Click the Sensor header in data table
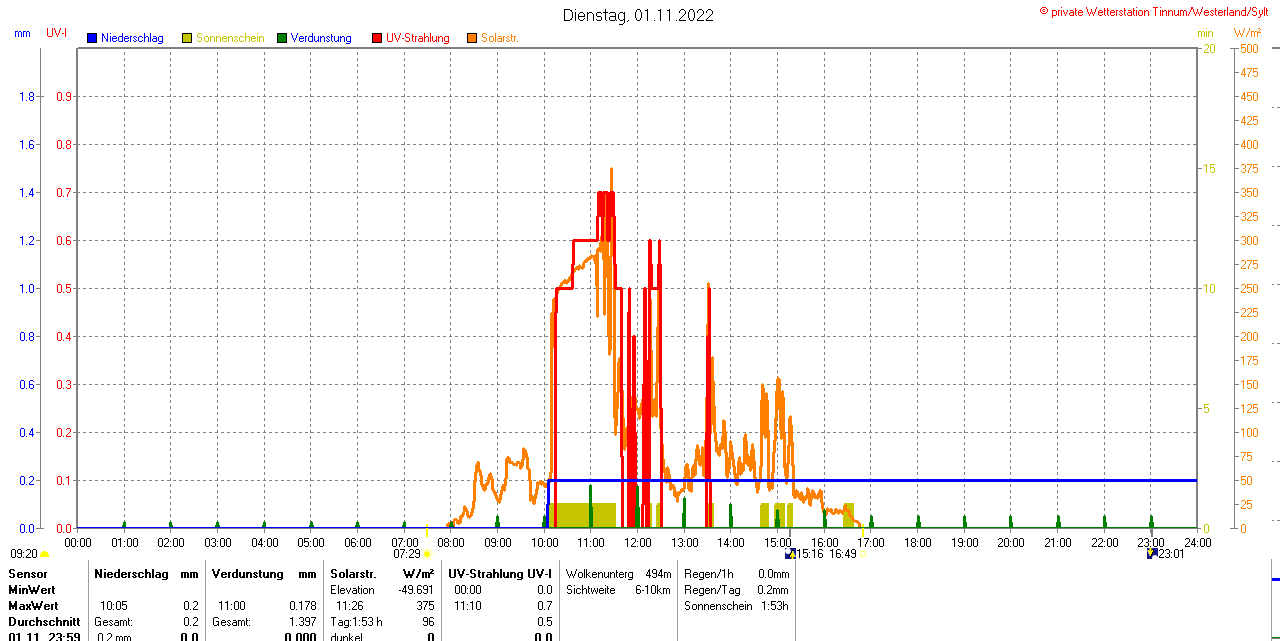Image resolution: width=1280 pixels, height=641 pixels. coord(27,574)
